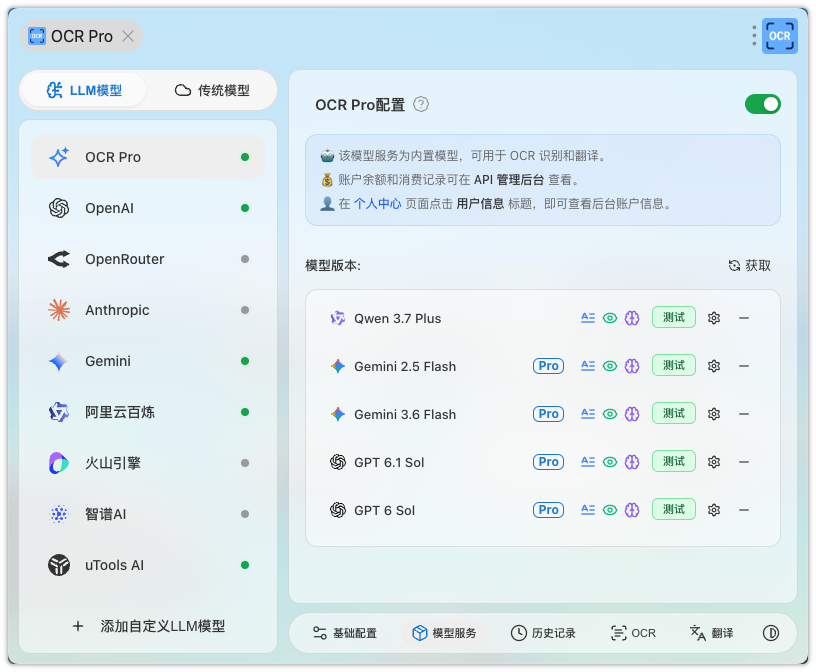Toggle vision eye icon for Qwen 3.7 Plus
816x672 pixels.
point(609,318)
